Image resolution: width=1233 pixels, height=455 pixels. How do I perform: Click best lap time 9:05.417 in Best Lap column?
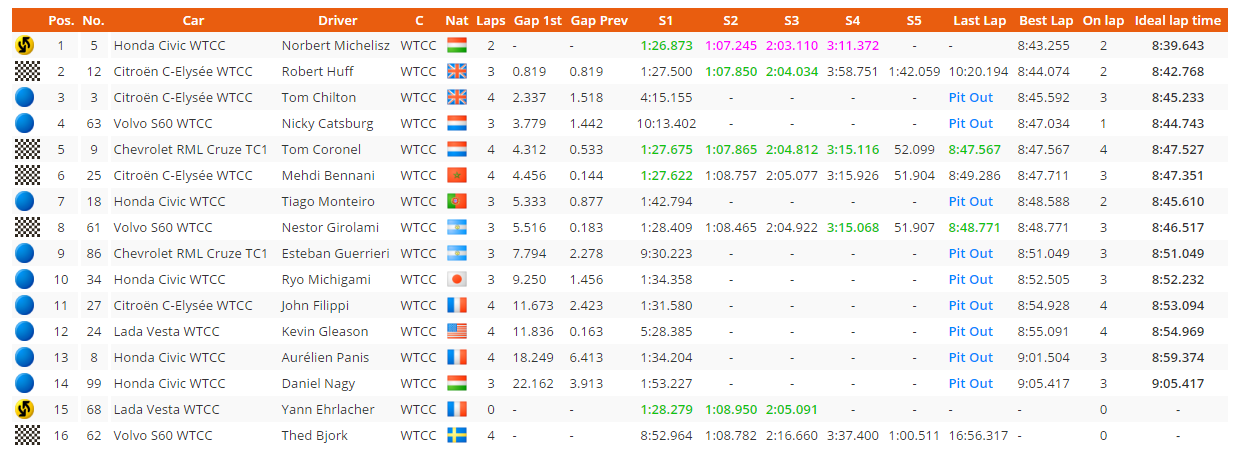tap(1044, 384)
